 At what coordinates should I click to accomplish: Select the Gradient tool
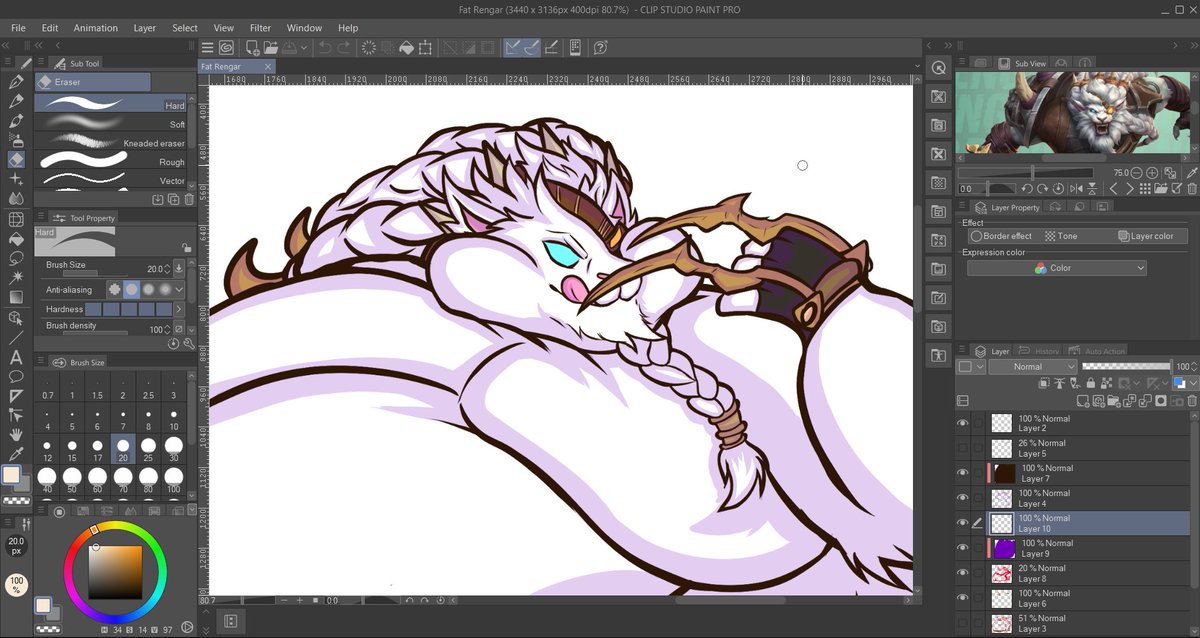pyautogui.click(x=16, y=298)
